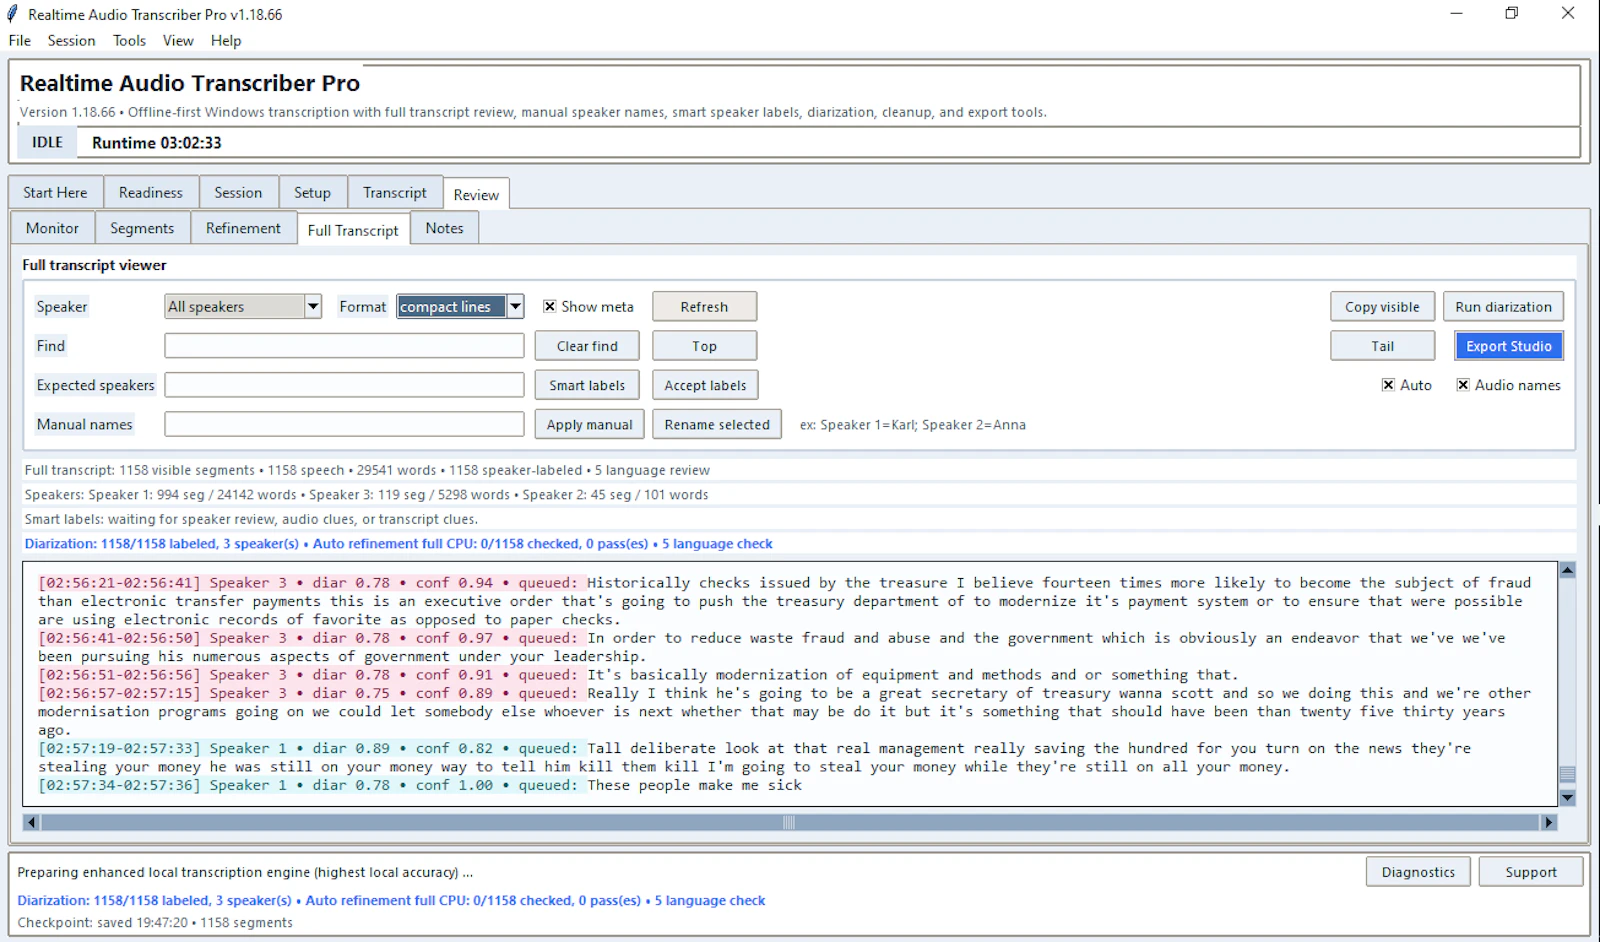The image size is (1600, 942).
Task: Click the [02:56:21-02:56:41] timestamp
Action: (119, 583)
